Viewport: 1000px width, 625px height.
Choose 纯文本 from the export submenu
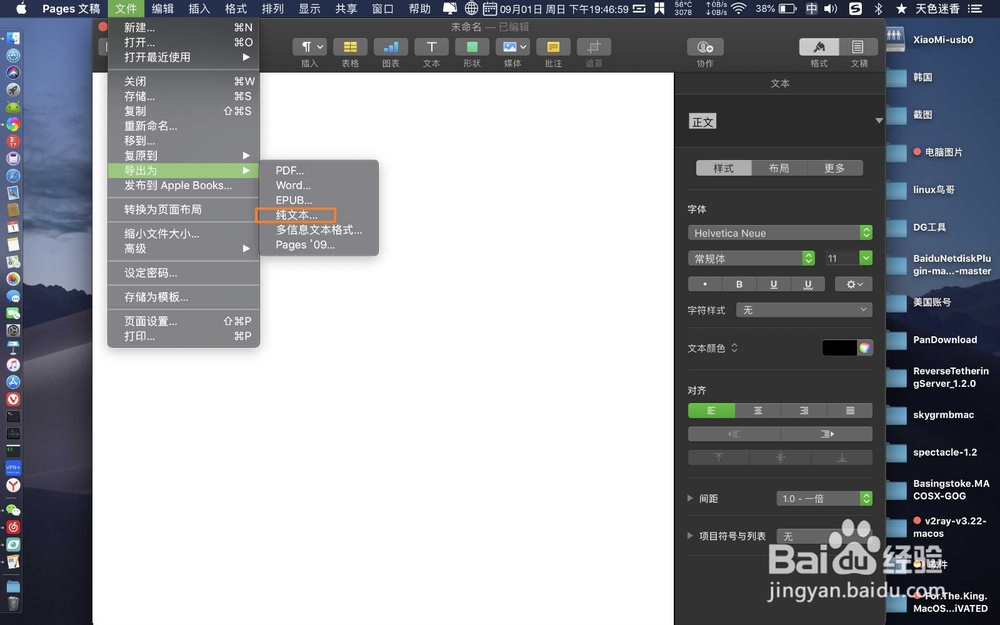coord(297,214)
